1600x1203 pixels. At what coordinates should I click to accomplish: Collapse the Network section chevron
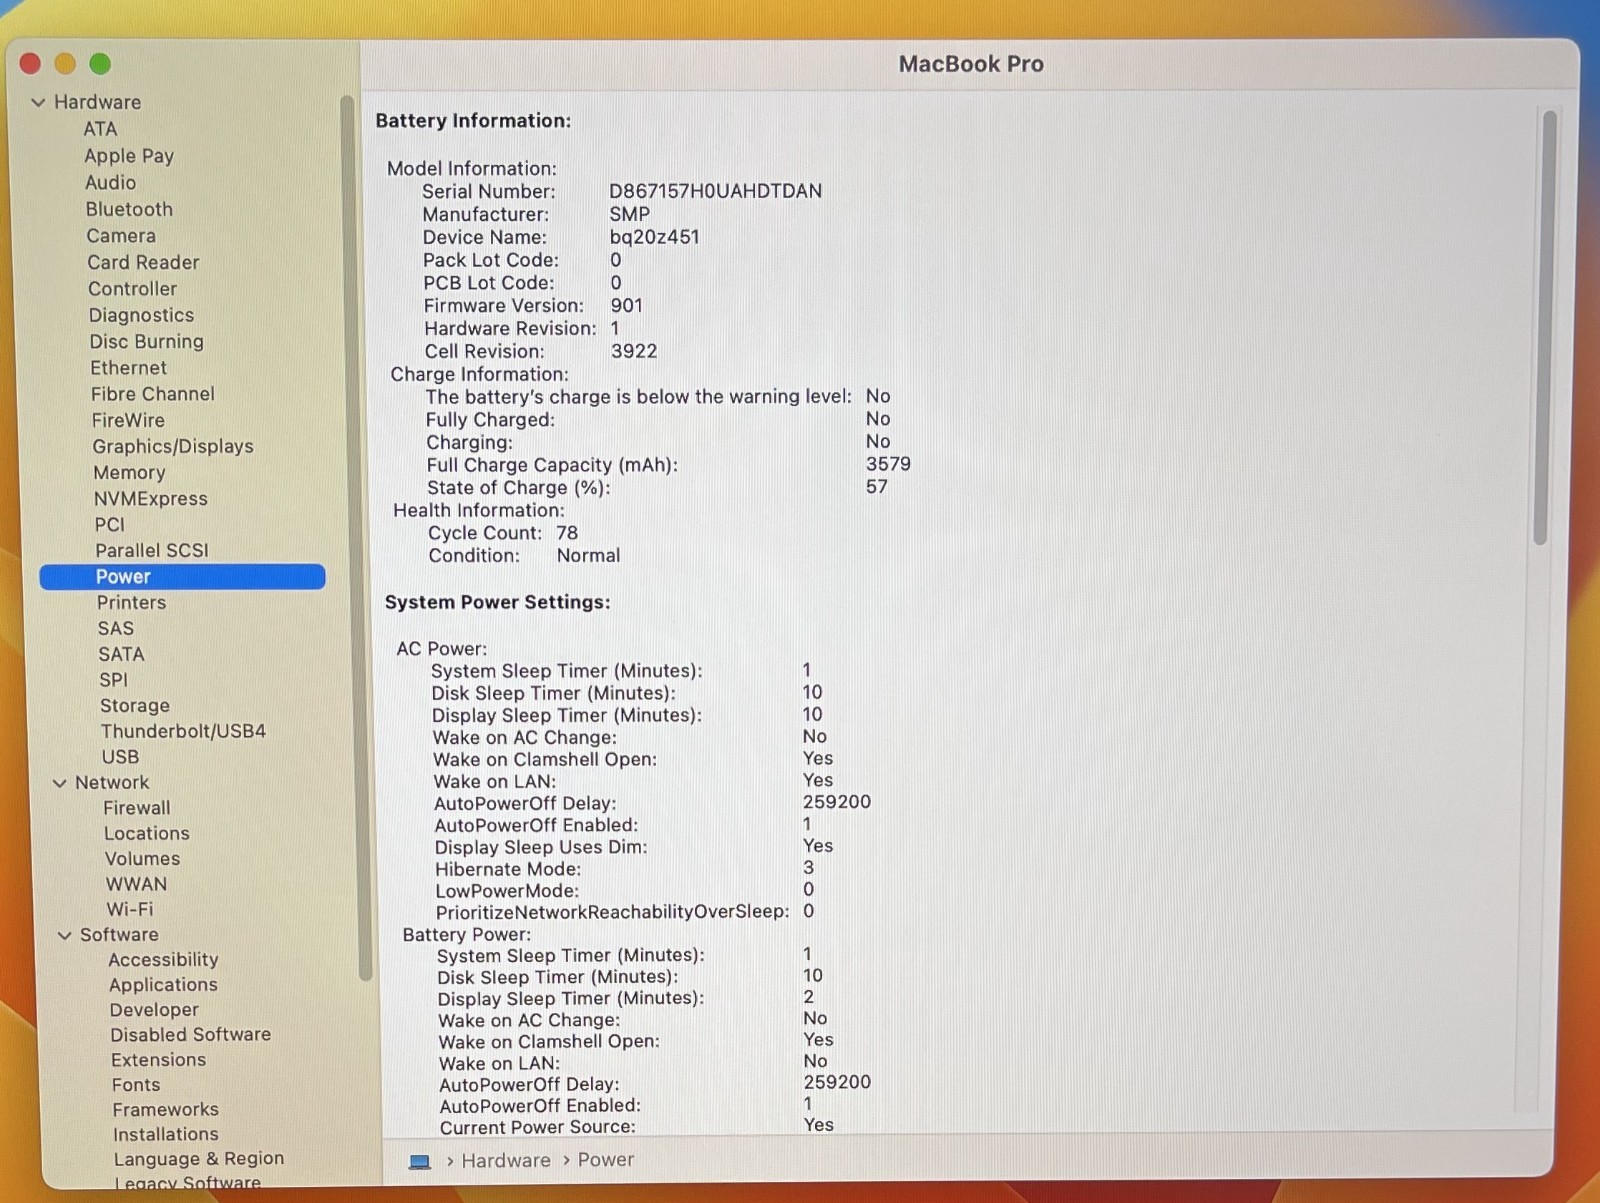point(60,783)
